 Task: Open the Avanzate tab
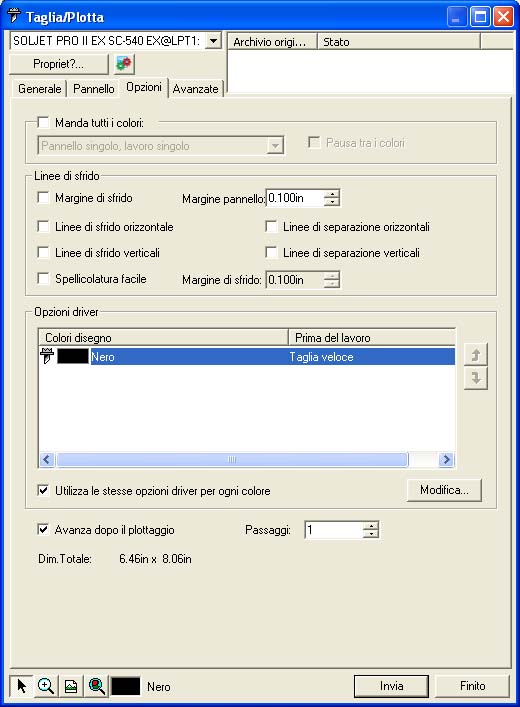tap(195, 88)
